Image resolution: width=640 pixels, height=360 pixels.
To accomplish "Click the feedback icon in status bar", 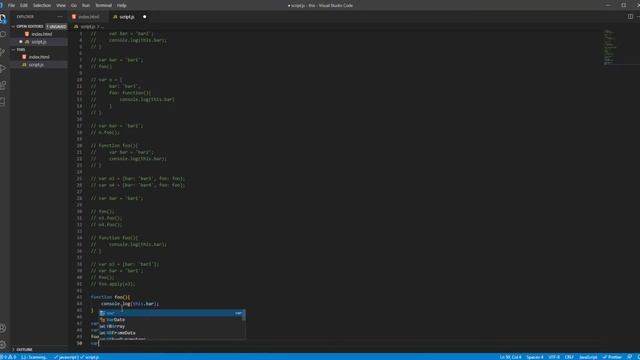I will click(x=629, y=357).
